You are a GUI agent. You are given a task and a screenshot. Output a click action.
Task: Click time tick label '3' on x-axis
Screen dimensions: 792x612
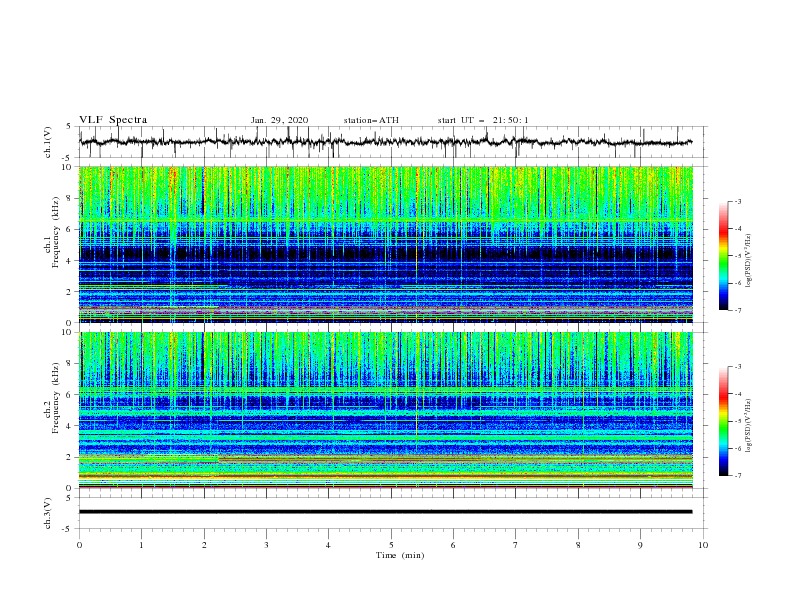click(x=266, y=545)
